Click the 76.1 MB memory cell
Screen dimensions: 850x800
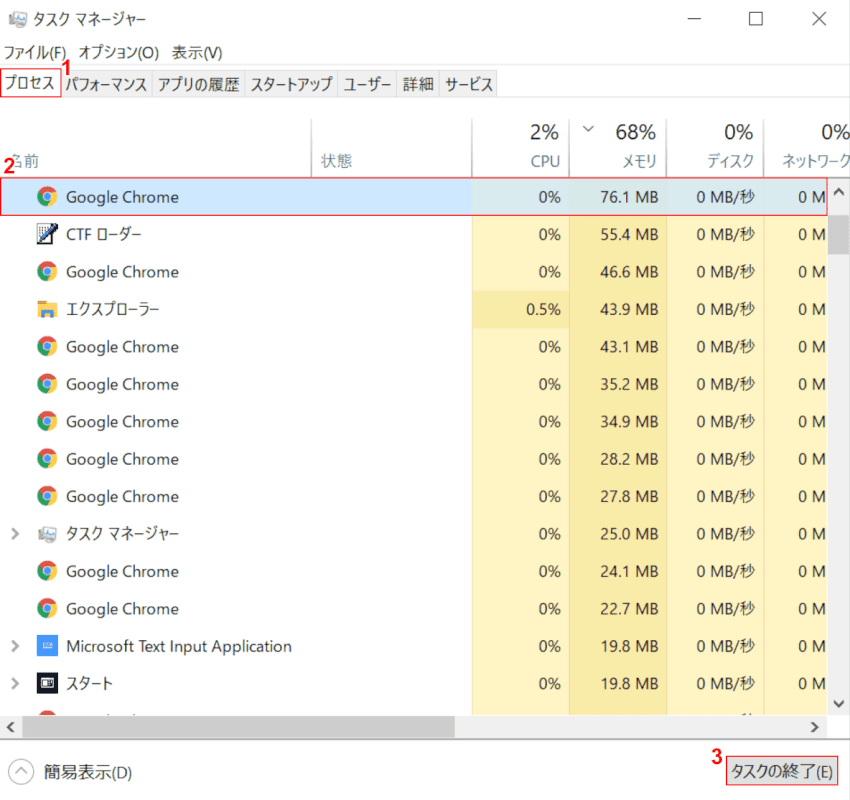(x=618, y=197)
